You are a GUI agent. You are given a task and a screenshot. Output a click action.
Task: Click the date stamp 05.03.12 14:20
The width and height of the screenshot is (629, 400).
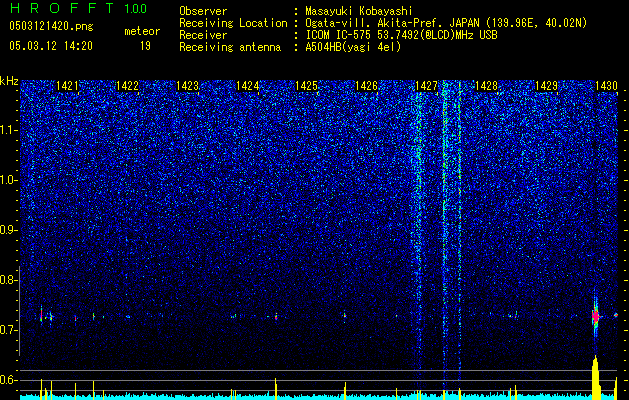pyautogui.click(x=51, y=46)
